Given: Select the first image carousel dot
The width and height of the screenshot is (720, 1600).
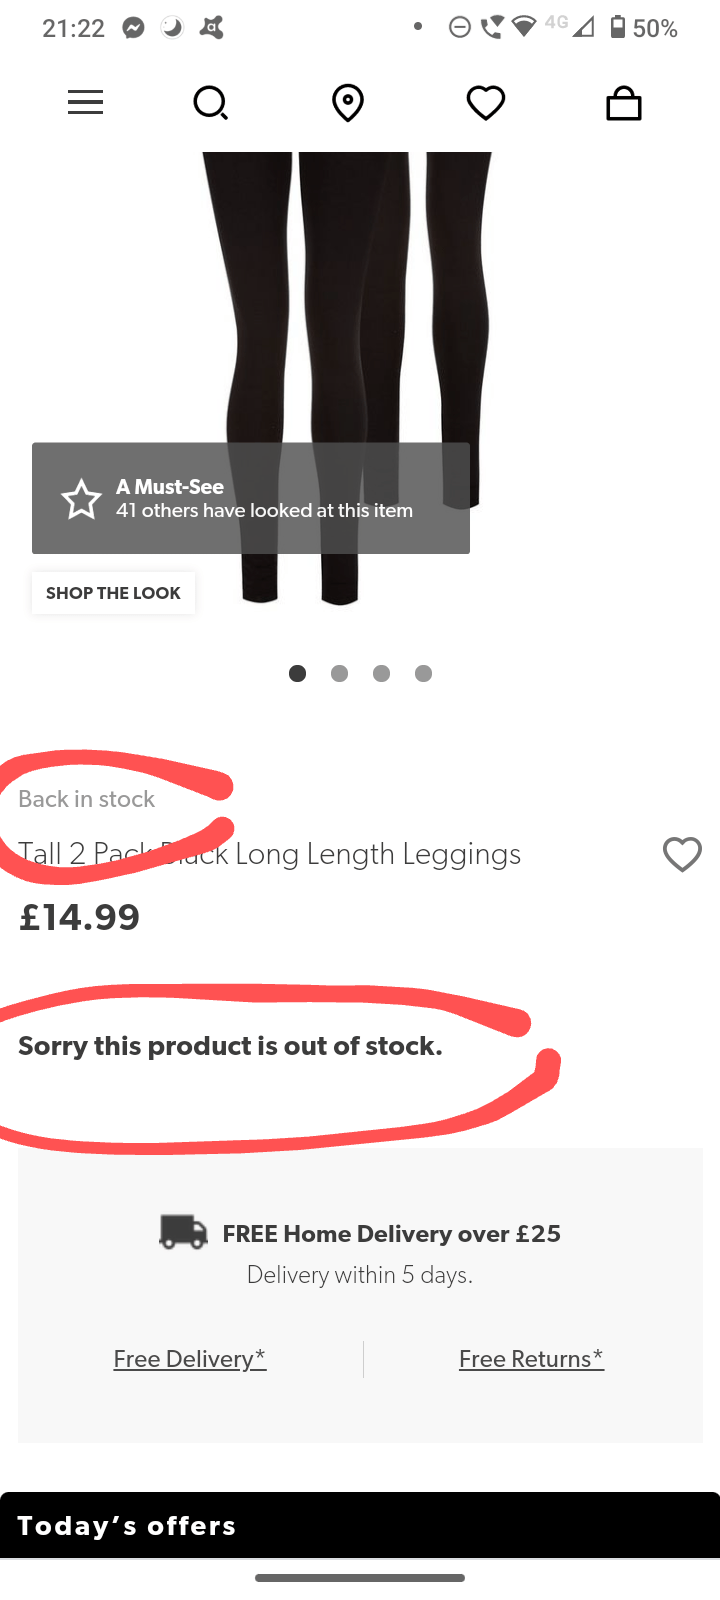Looking at the screenshot, I should coord(297,673).
